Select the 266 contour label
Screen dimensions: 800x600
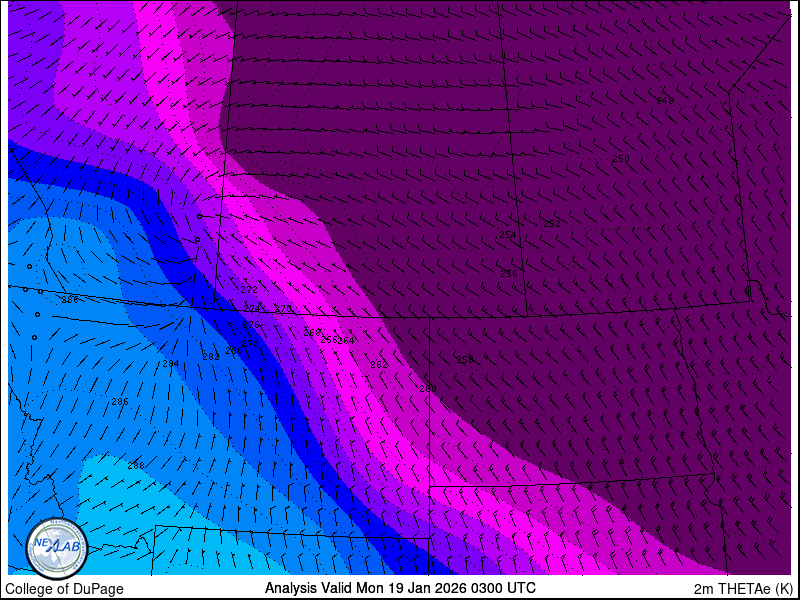click(x=329, y=340)
